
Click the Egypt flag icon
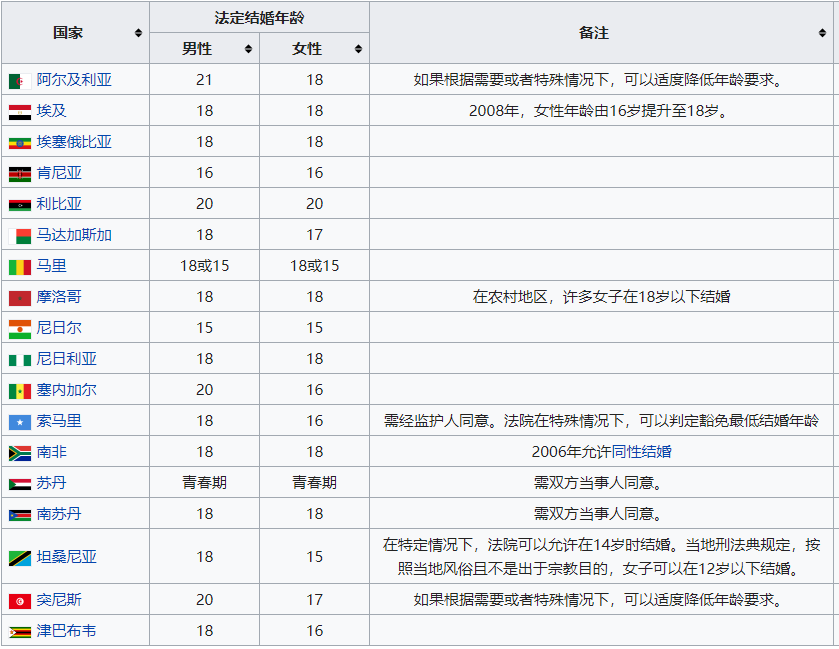tap(20, 112)
